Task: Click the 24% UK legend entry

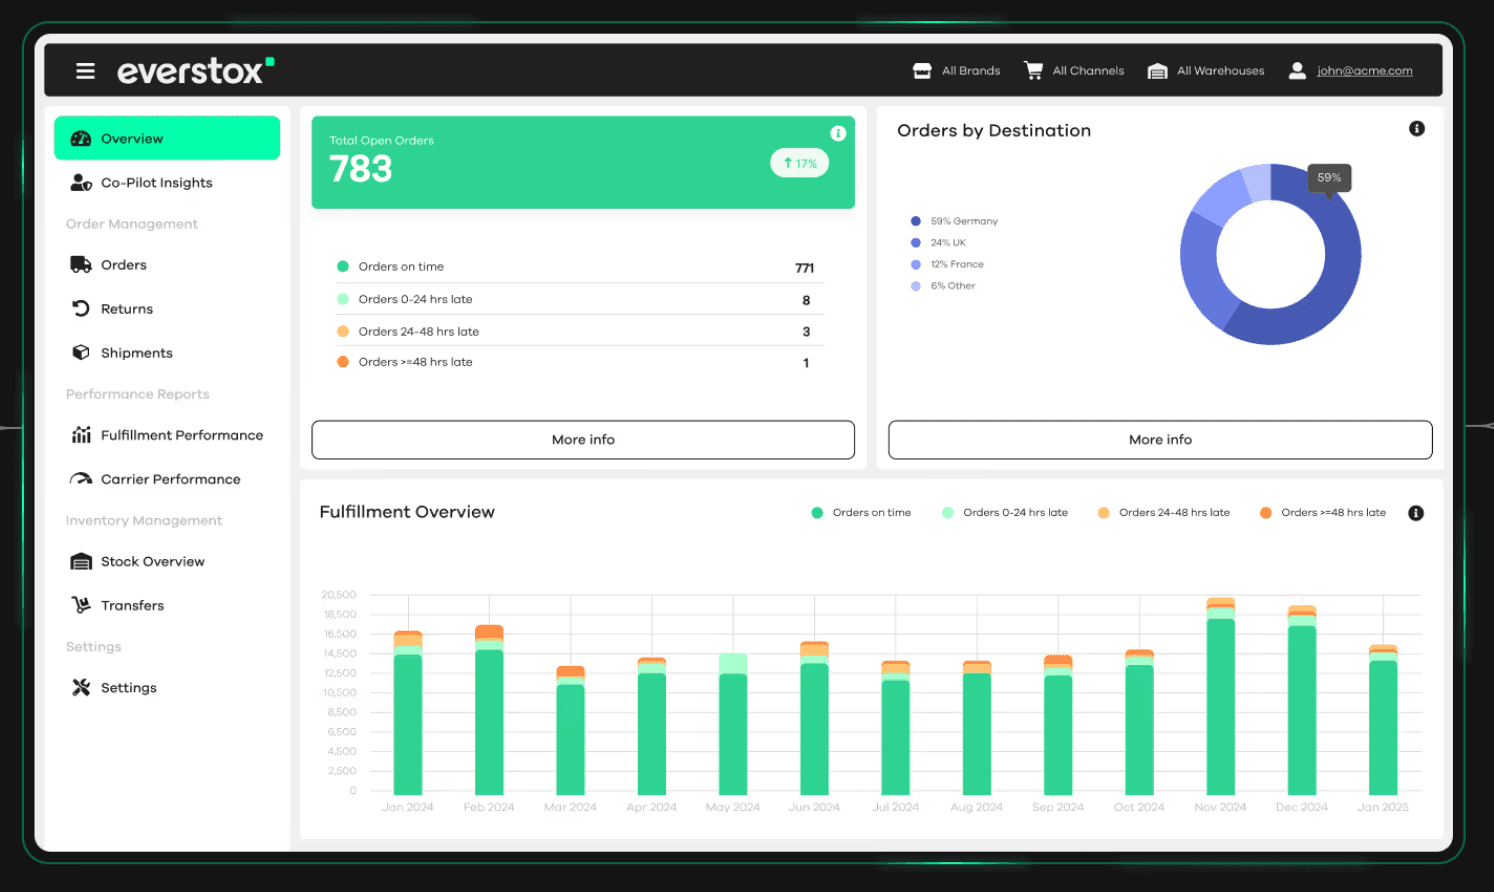Action: pyautogui.click(x=938, y=243)
